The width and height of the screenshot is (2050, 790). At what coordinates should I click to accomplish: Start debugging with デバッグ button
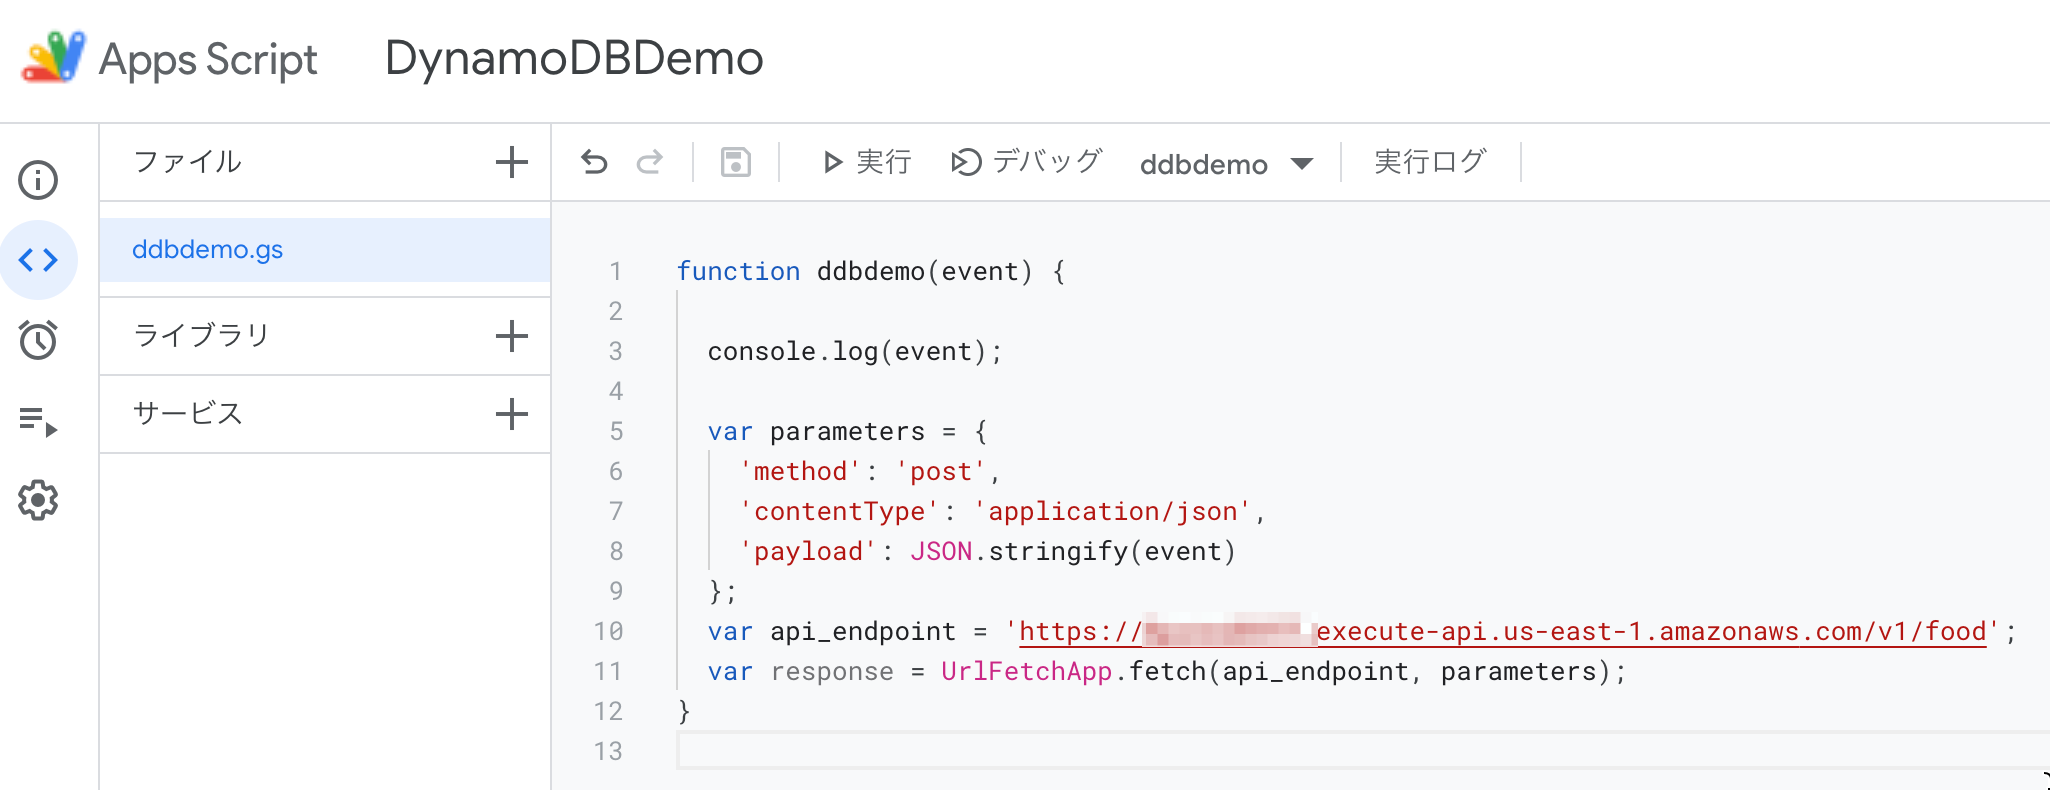click(1026, 162)
